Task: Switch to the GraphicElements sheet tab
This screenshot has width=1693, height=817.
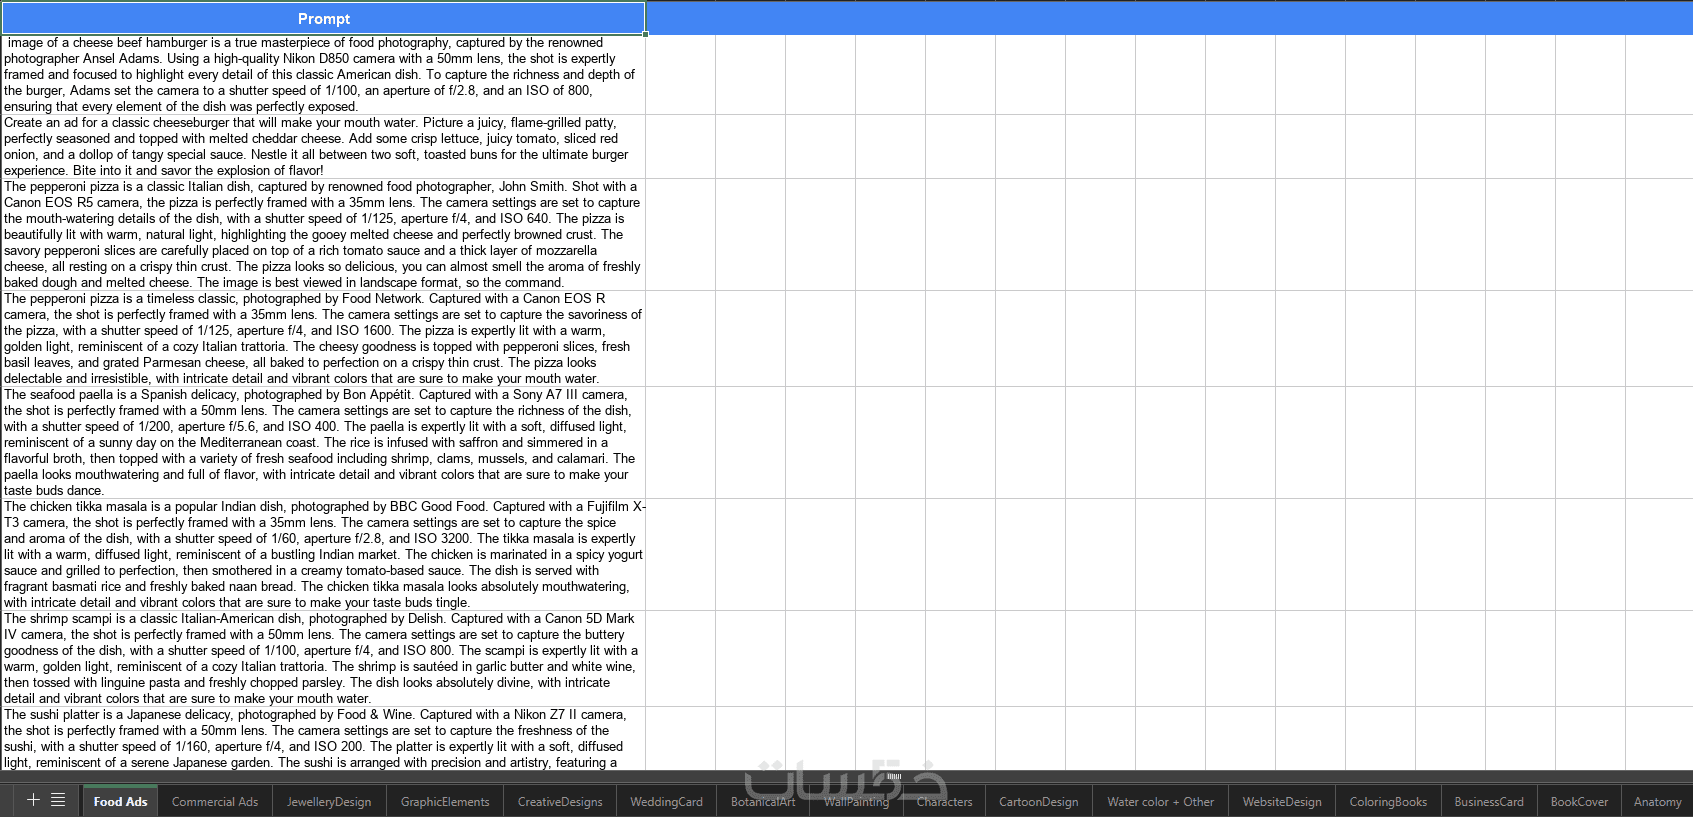Action: 445,801
